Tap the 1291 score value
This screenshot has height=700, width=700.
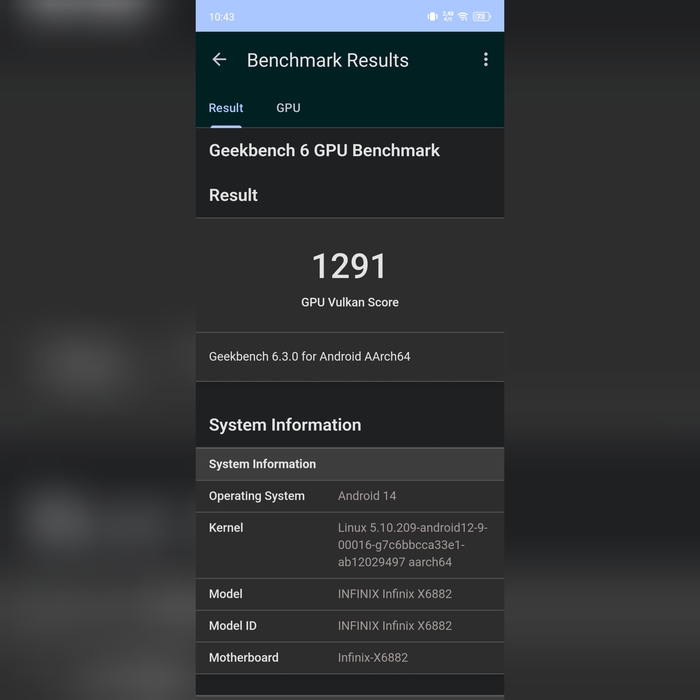point(350,266)
